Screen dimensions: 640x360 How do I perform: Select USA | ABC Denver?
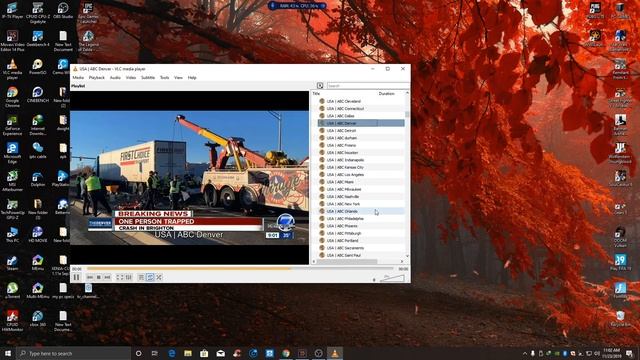361,123
